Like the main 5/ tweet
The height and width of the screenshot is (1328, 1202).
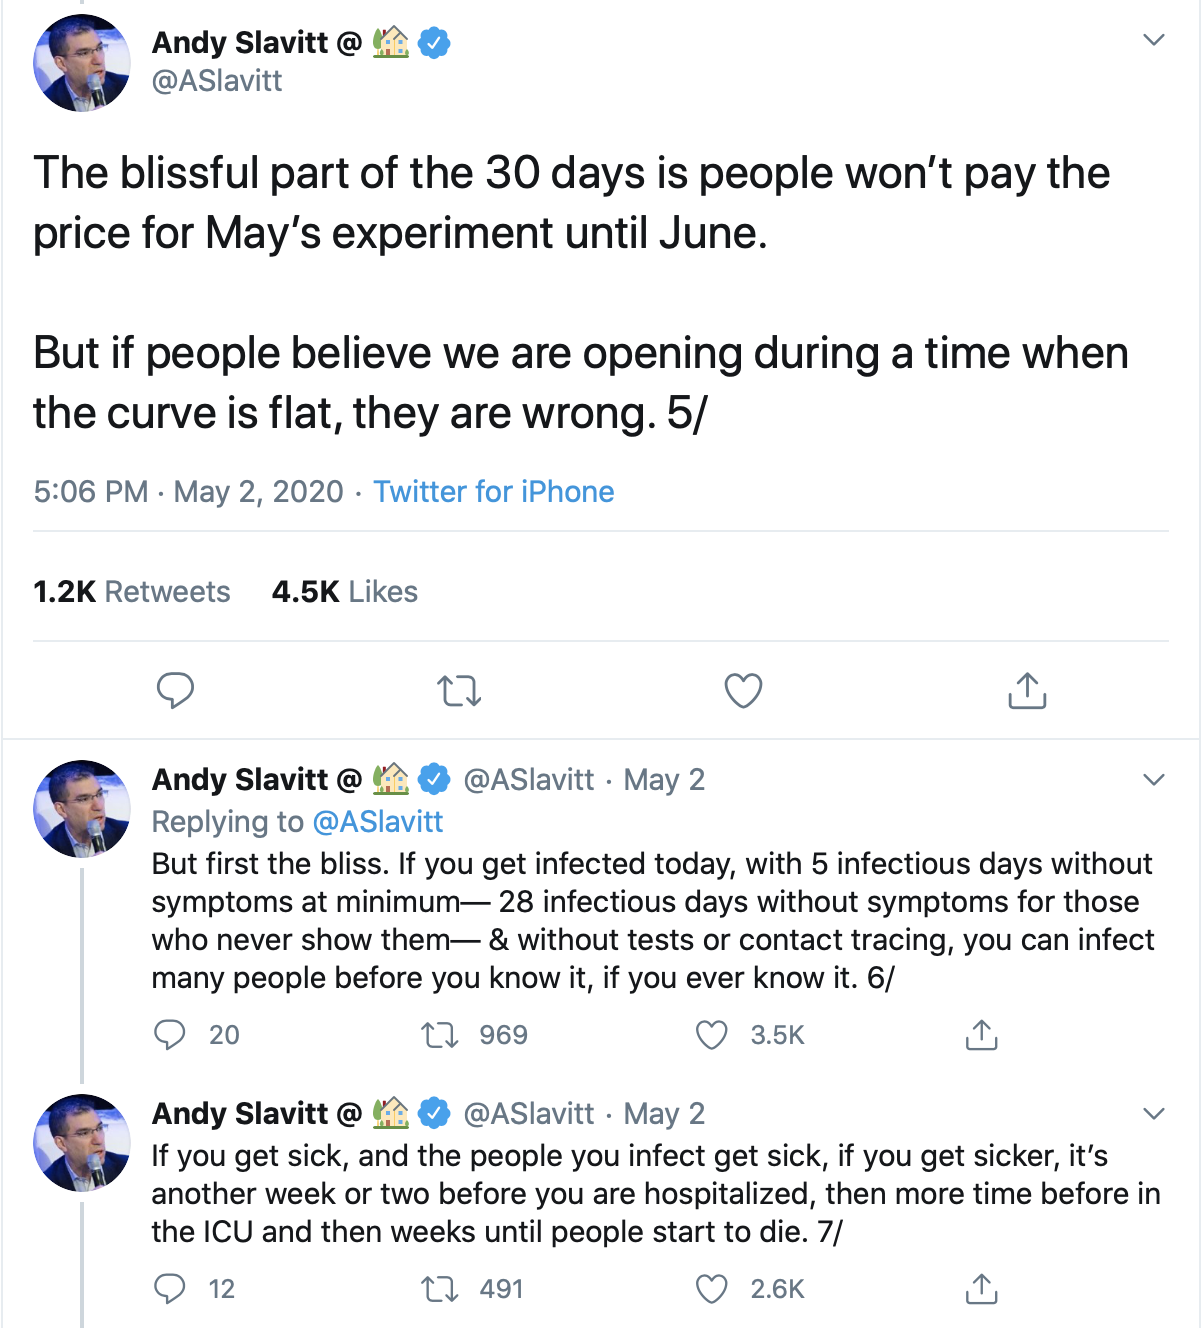(743, 690)
